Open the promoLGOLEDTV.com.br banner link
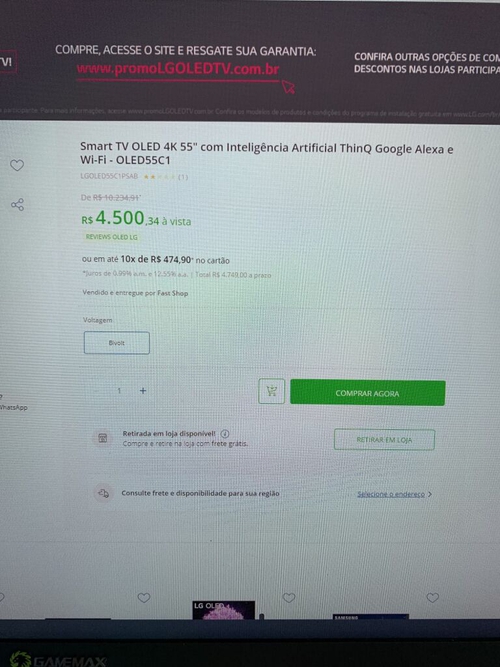The height and width of the screenshot is (667, 500). pos(178,69)
